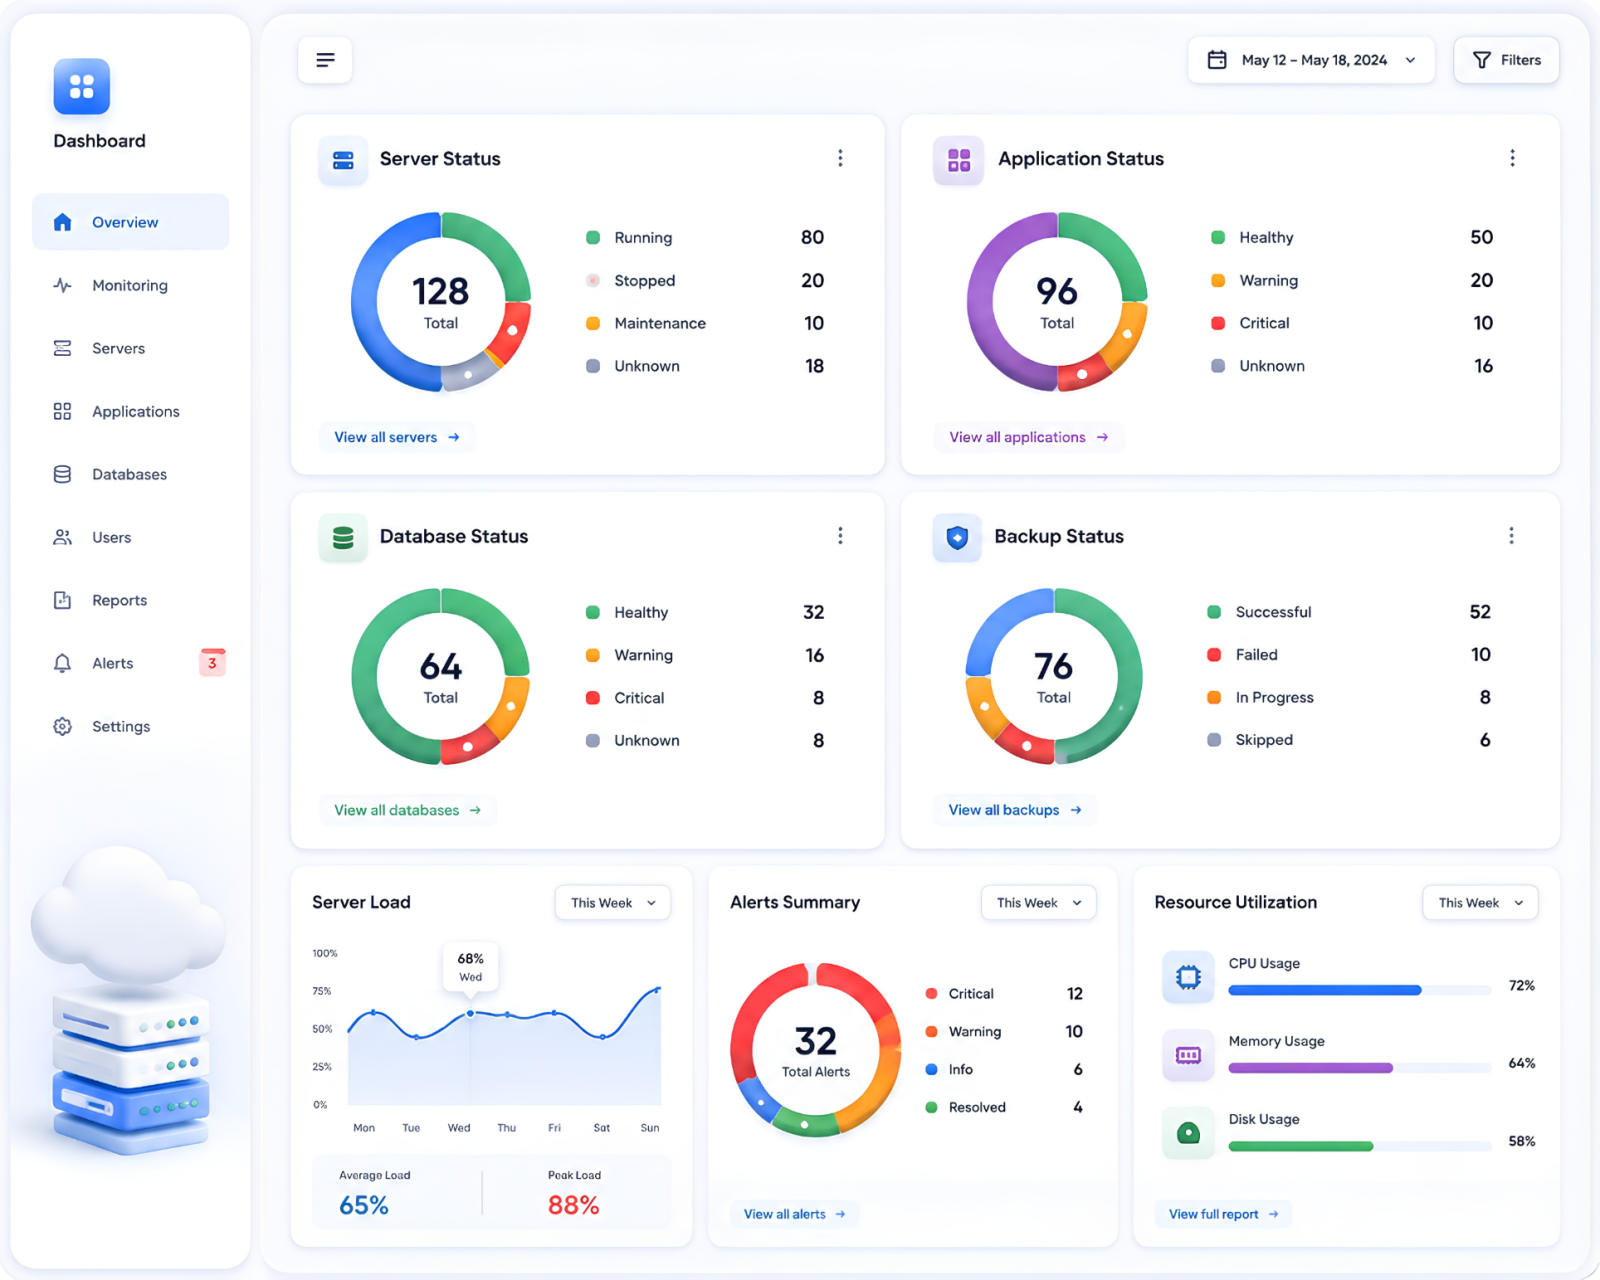This screenshot has height=1280, width=1600.
Task: Click the Alerts bell icon in sidebar
Action: 62,663
